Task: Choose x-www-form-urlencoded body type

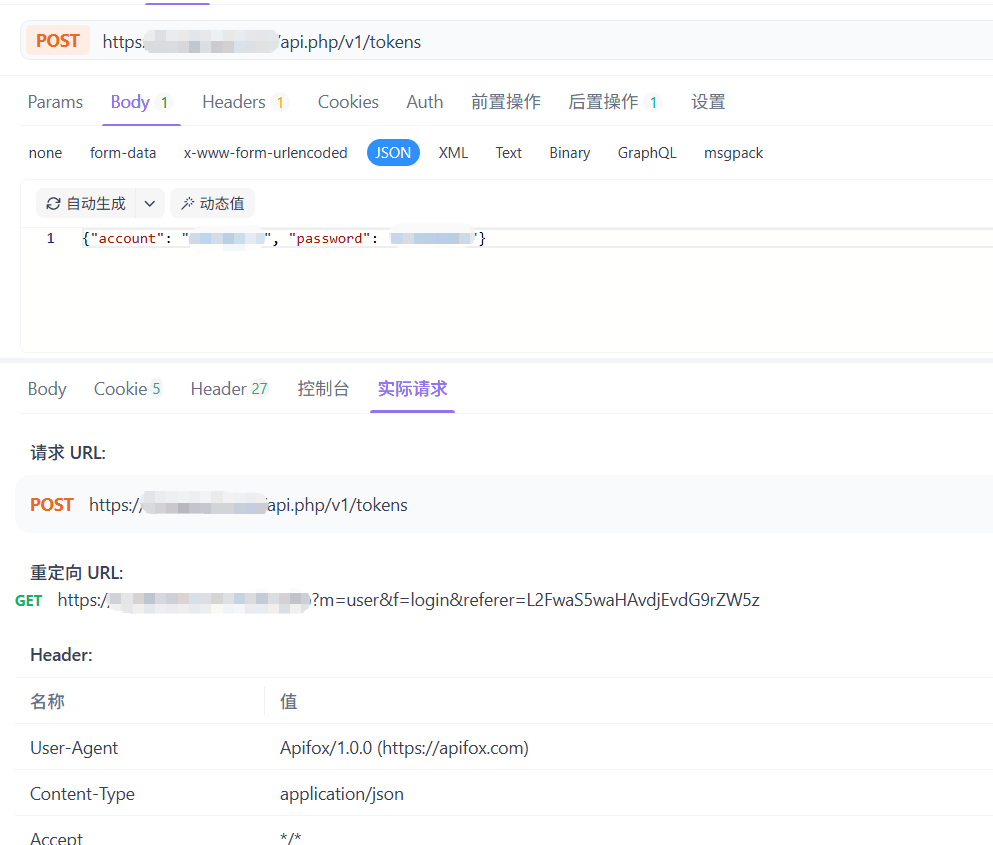Action: click(x=265, y=153)
